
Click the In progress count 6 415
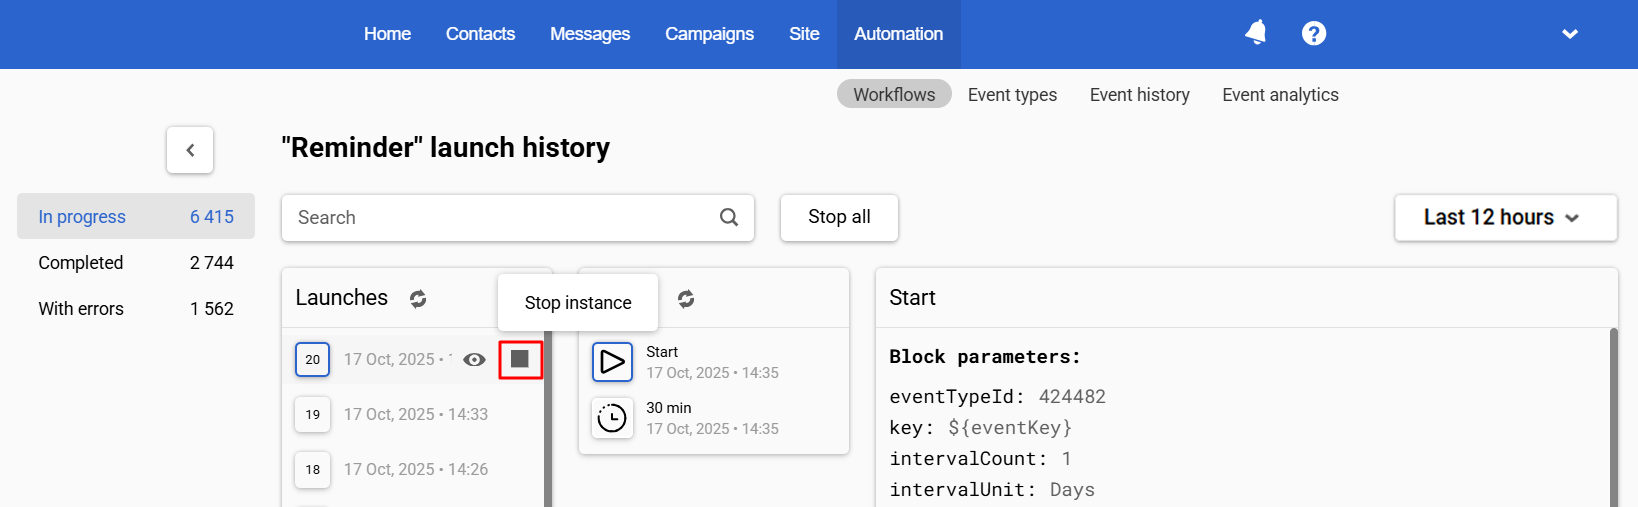[x=212, y=216]
